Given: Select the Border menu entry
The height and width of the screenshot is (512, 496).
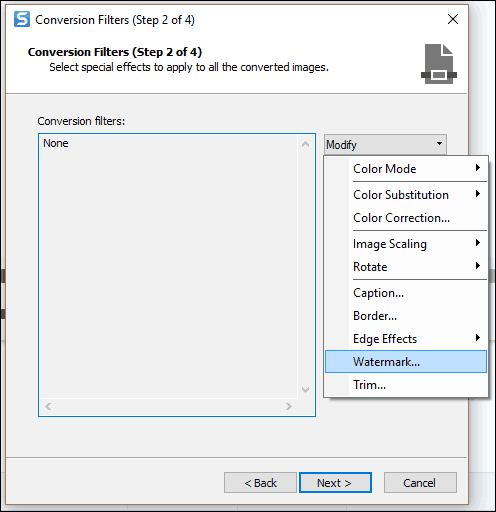Looking at the screenshot, I should pyautogui.click(x=406, y=316).
